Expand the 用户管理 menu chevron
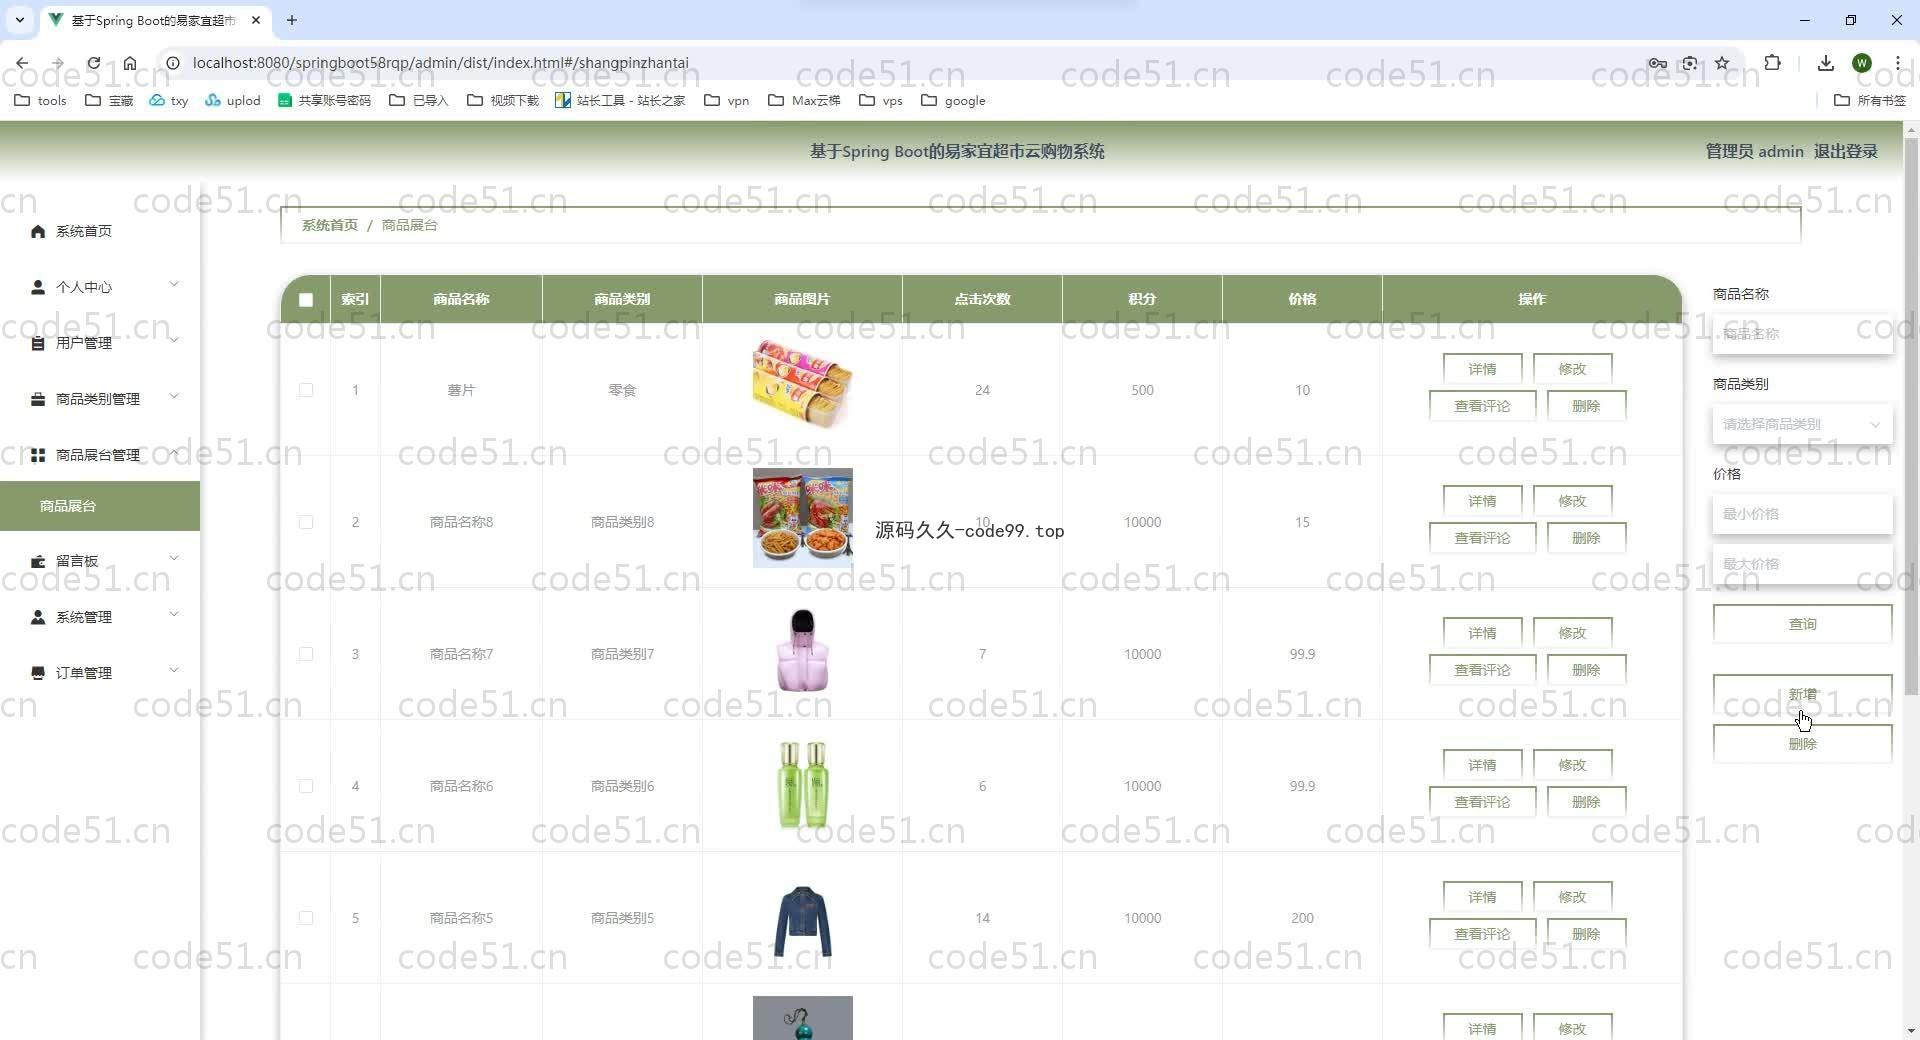1920x1040 pixels. pos(174,341)
